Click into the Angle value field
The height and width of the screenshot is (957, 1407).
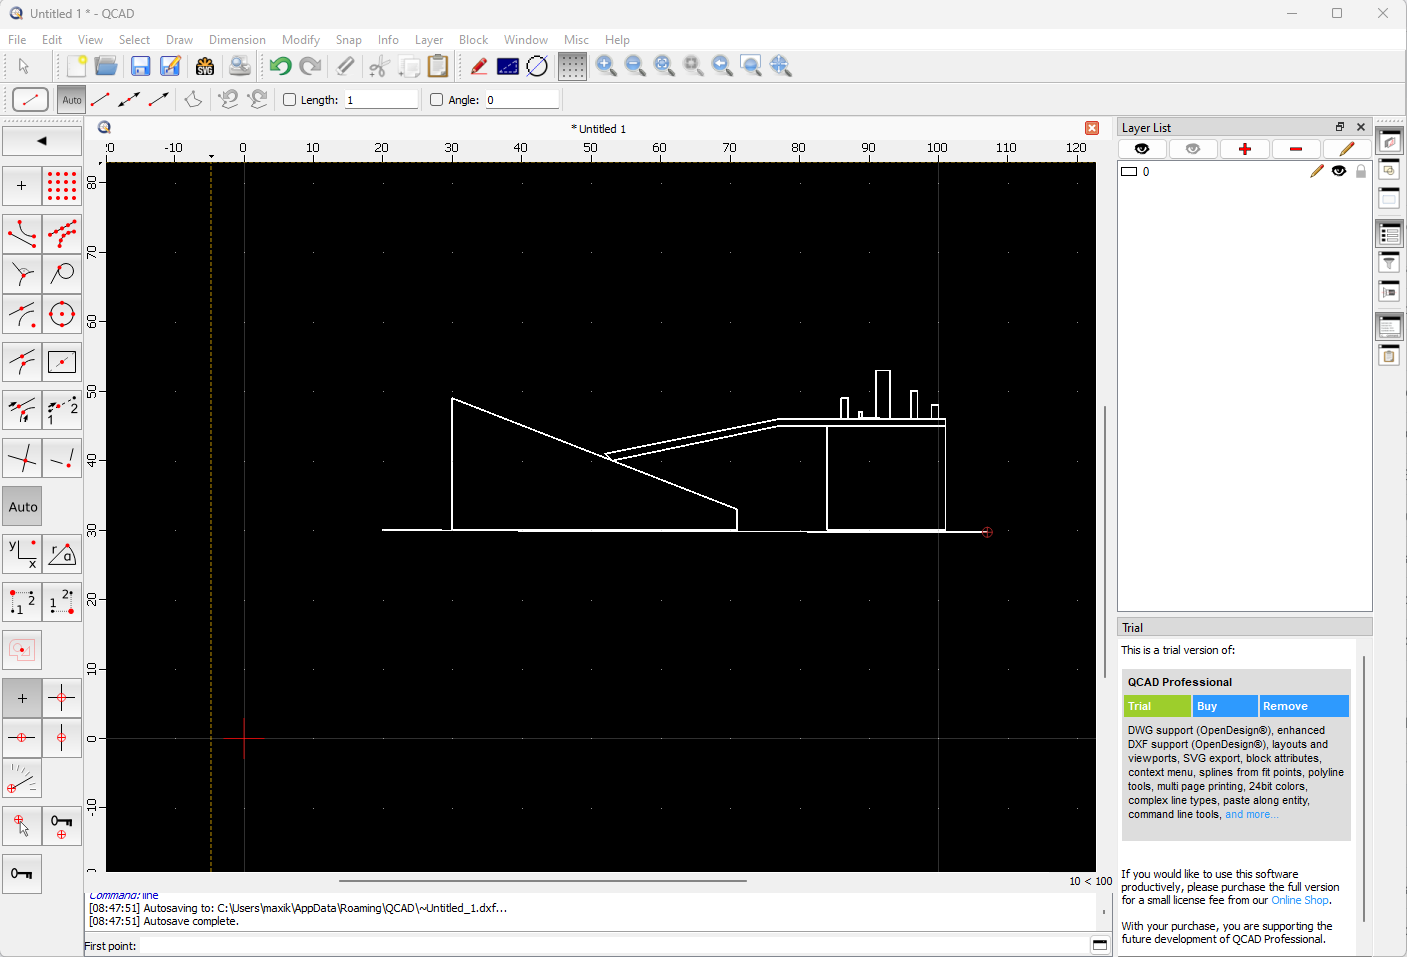[522, 99]
